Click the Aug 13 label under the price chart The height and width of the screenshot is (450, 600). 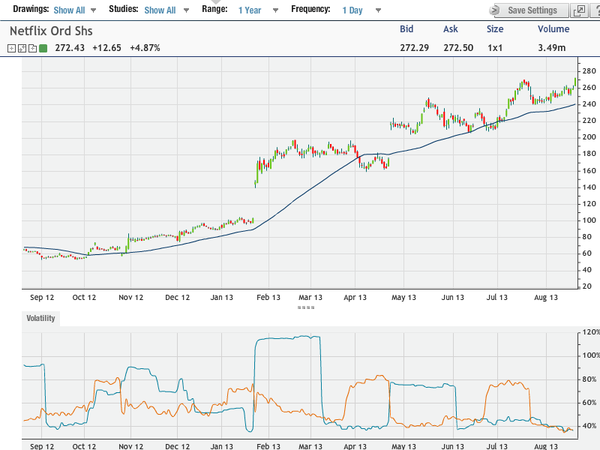546,297
